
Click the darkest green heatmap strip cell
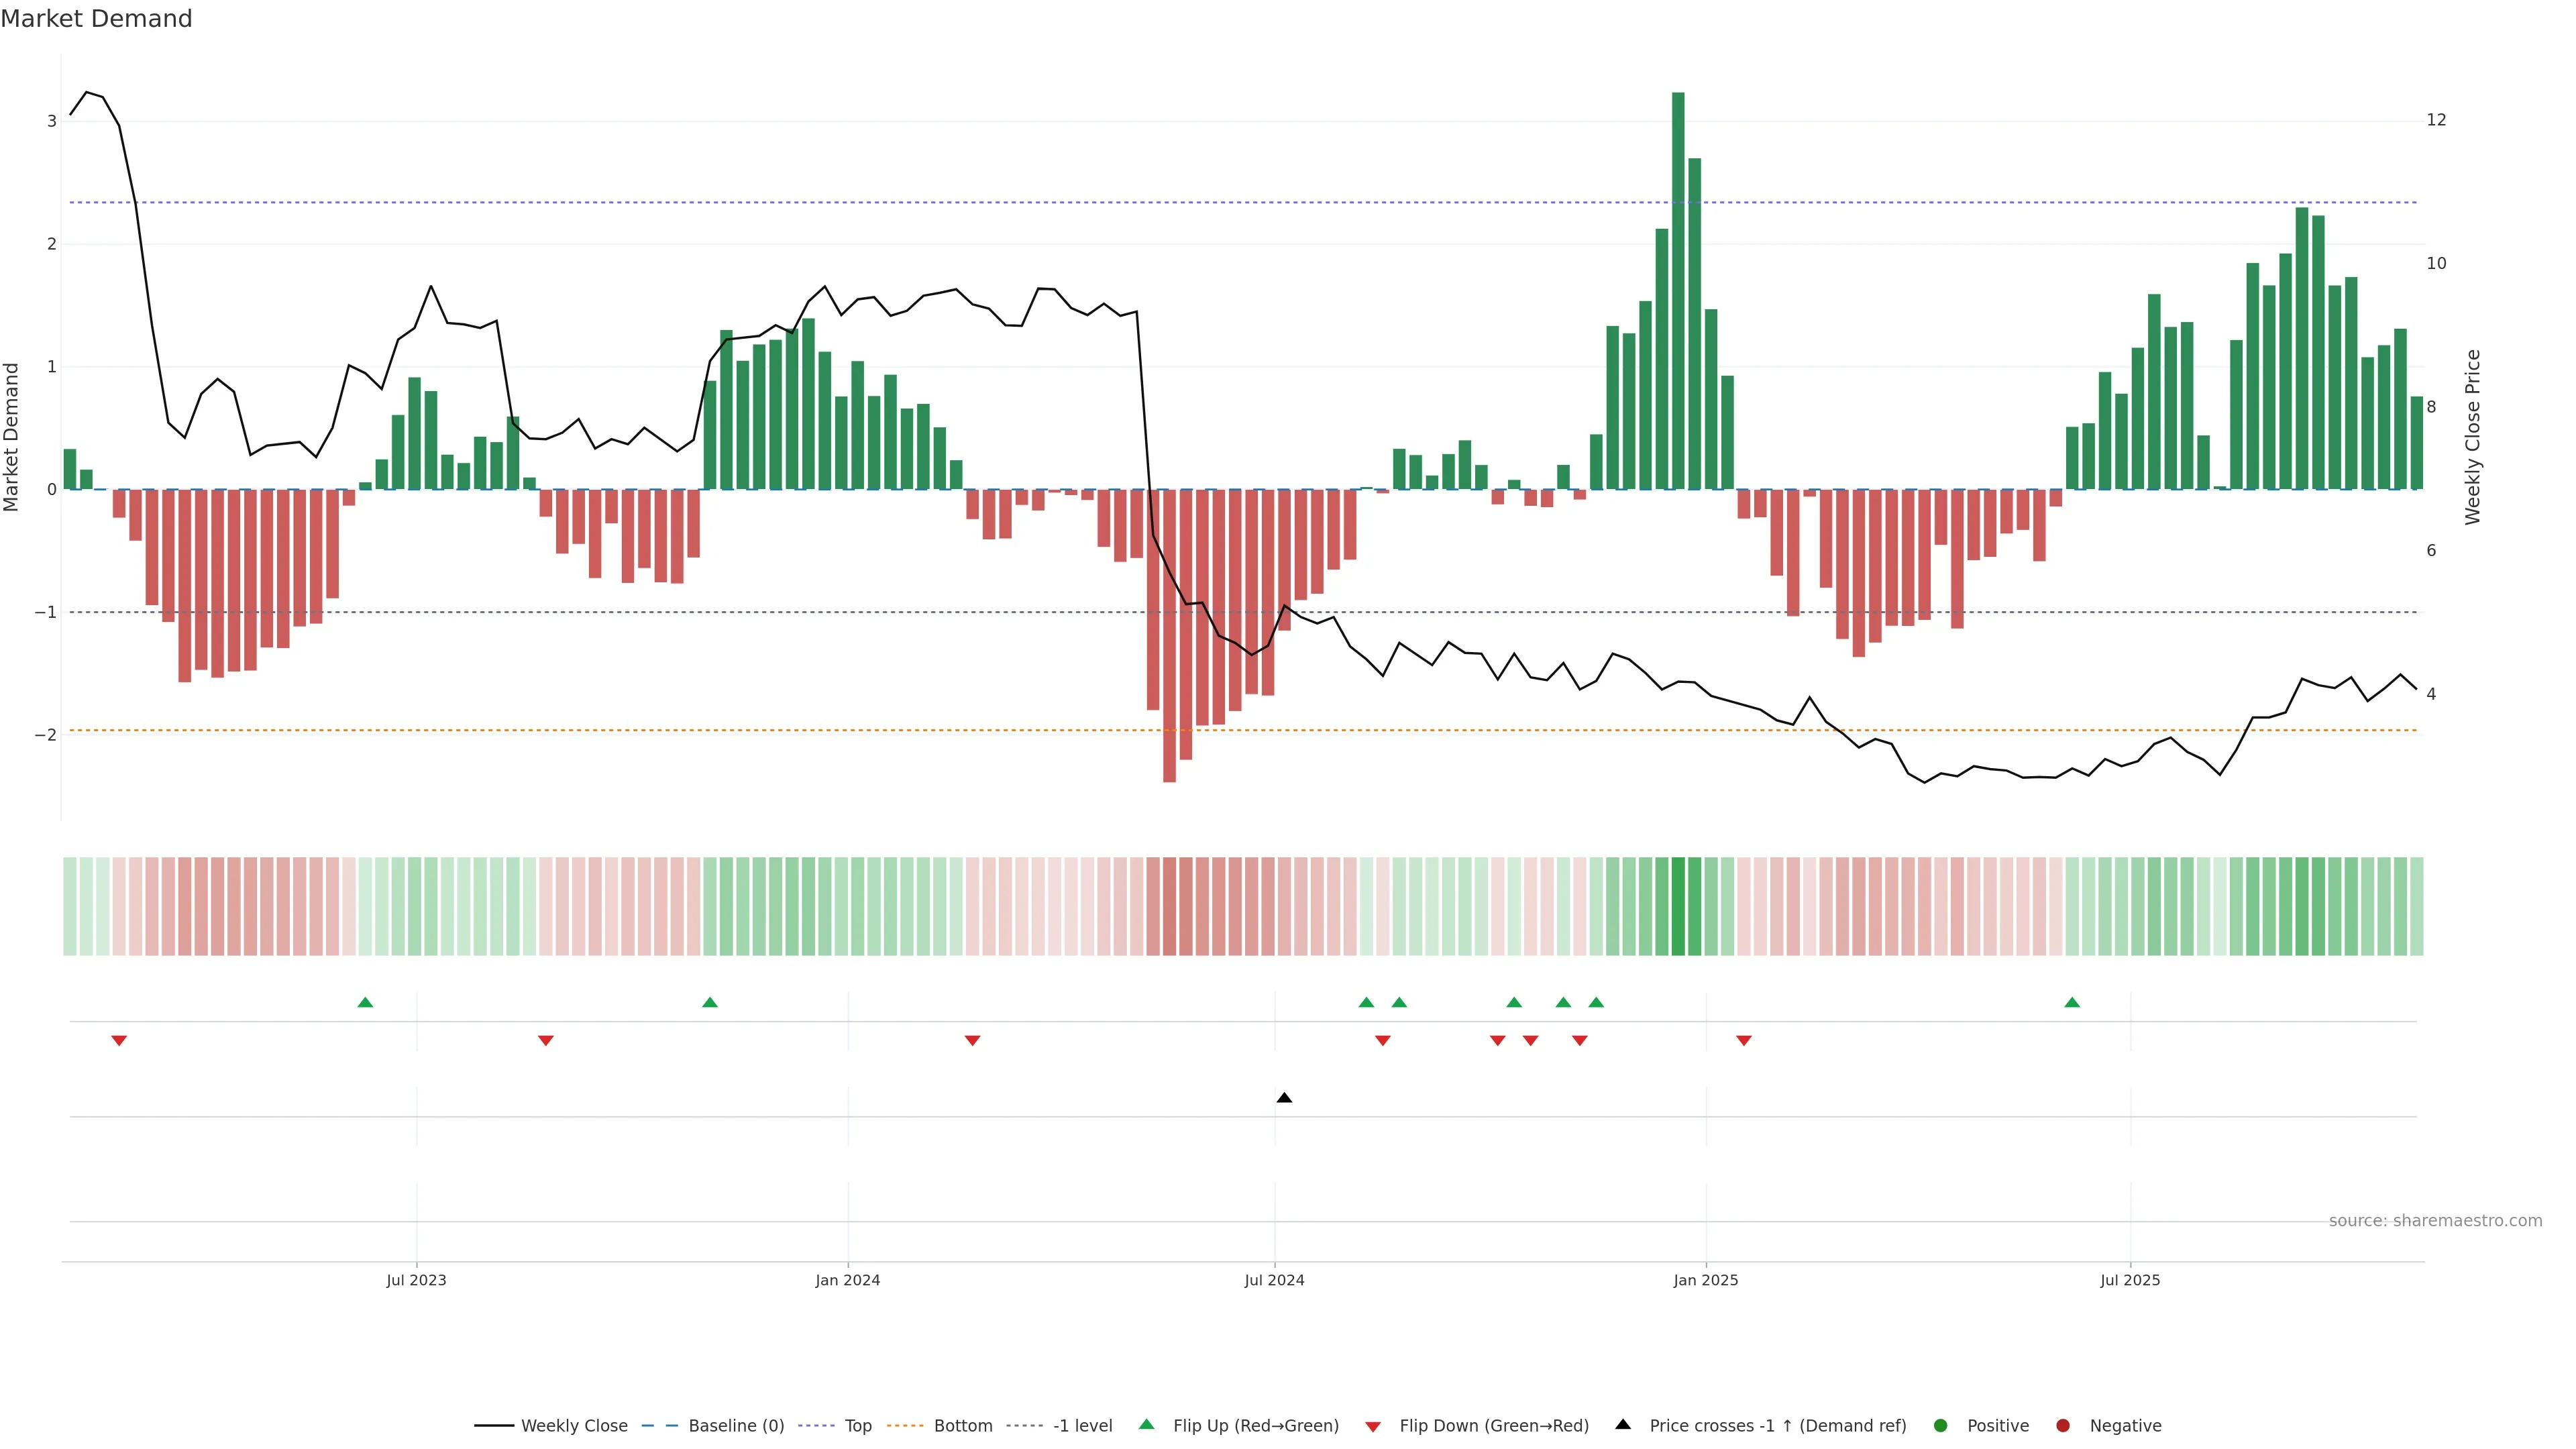click(x=1678, y=906)
